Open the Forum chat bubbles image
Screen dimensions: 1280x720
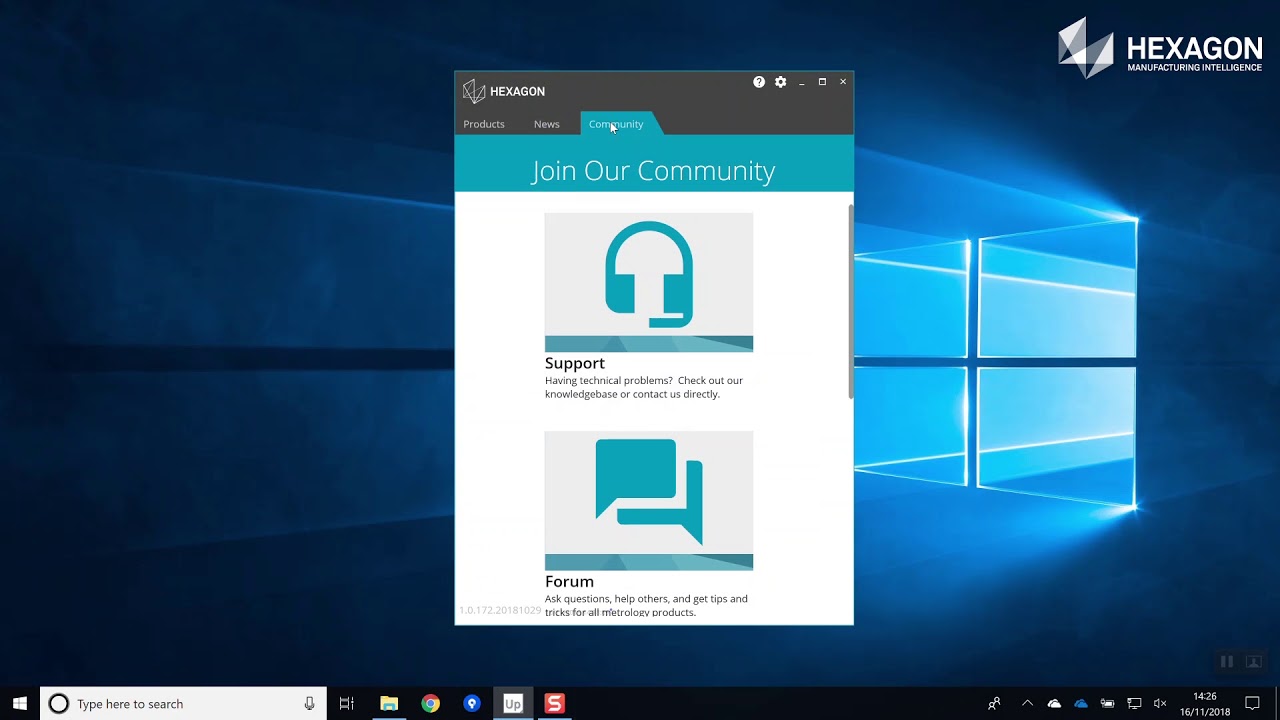(x=649, y=500)
